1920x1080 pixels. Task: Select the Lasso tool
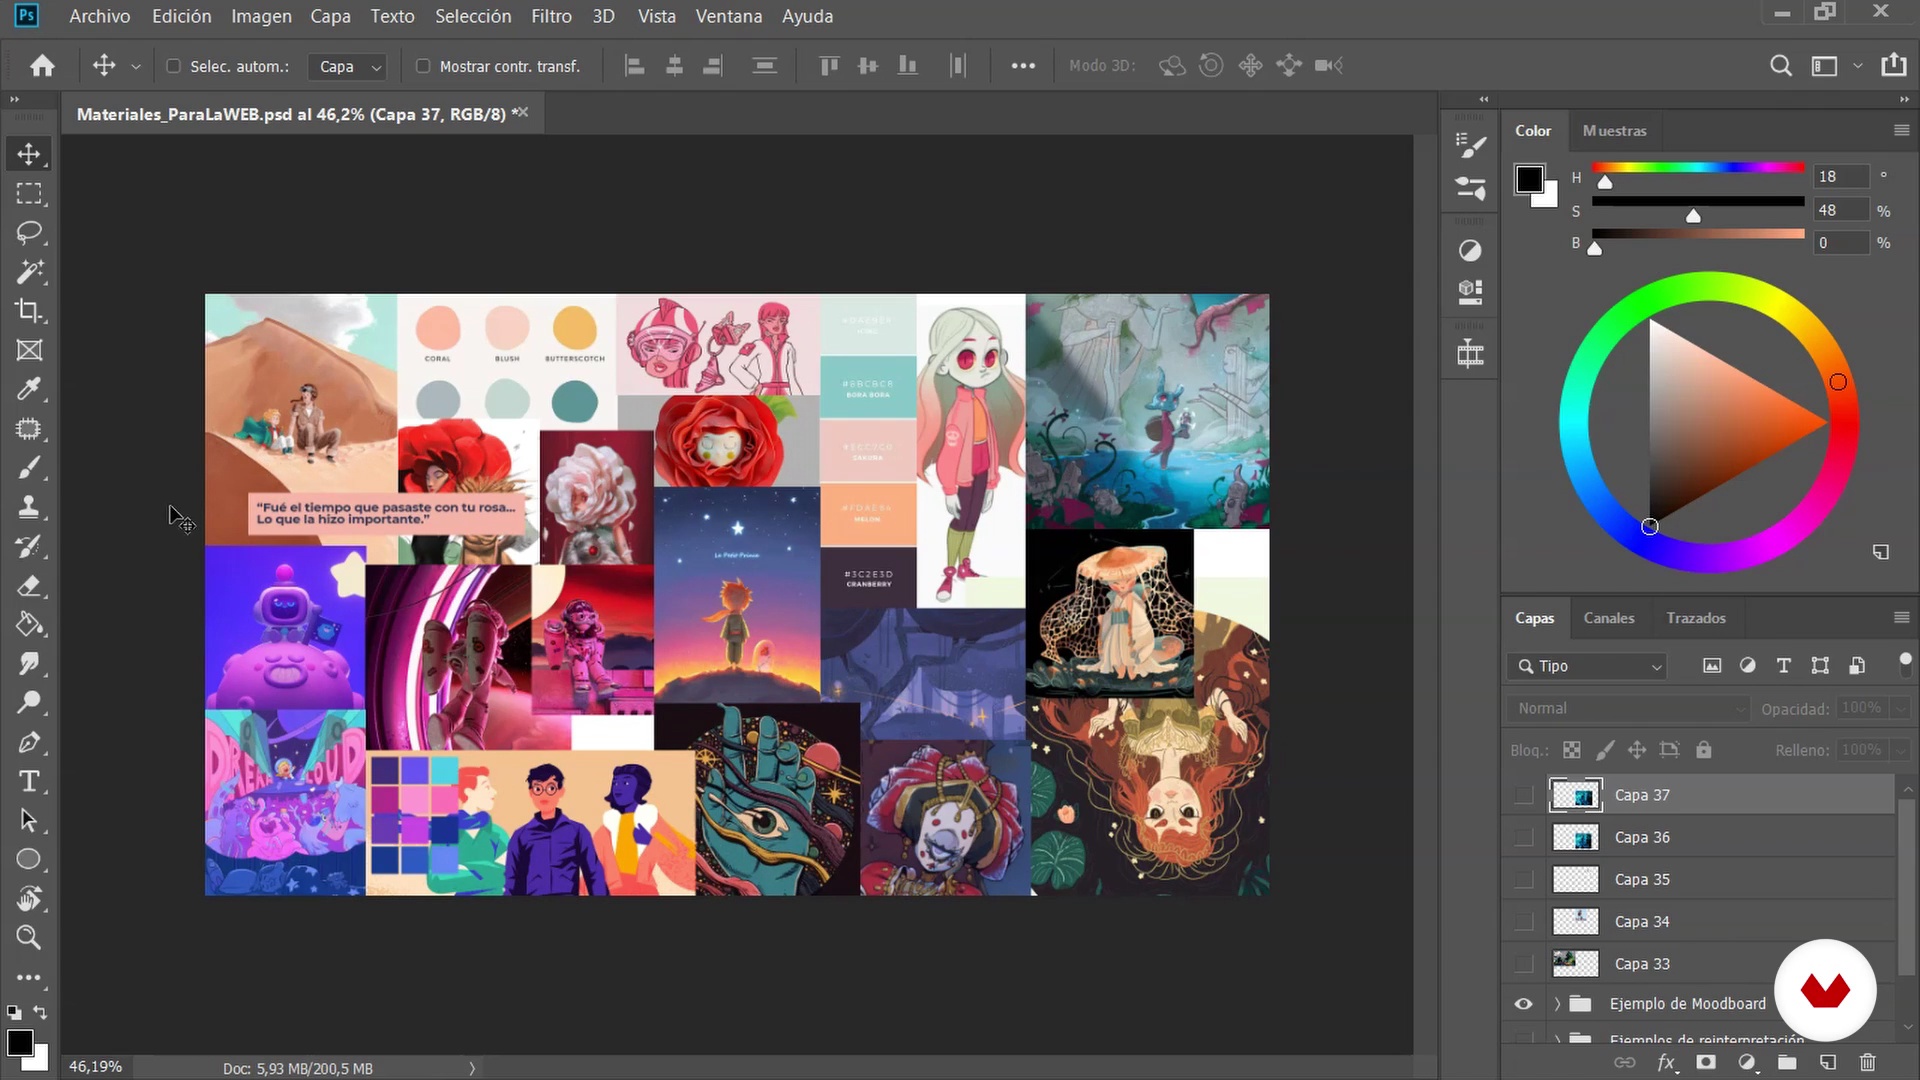pos(29,232)
